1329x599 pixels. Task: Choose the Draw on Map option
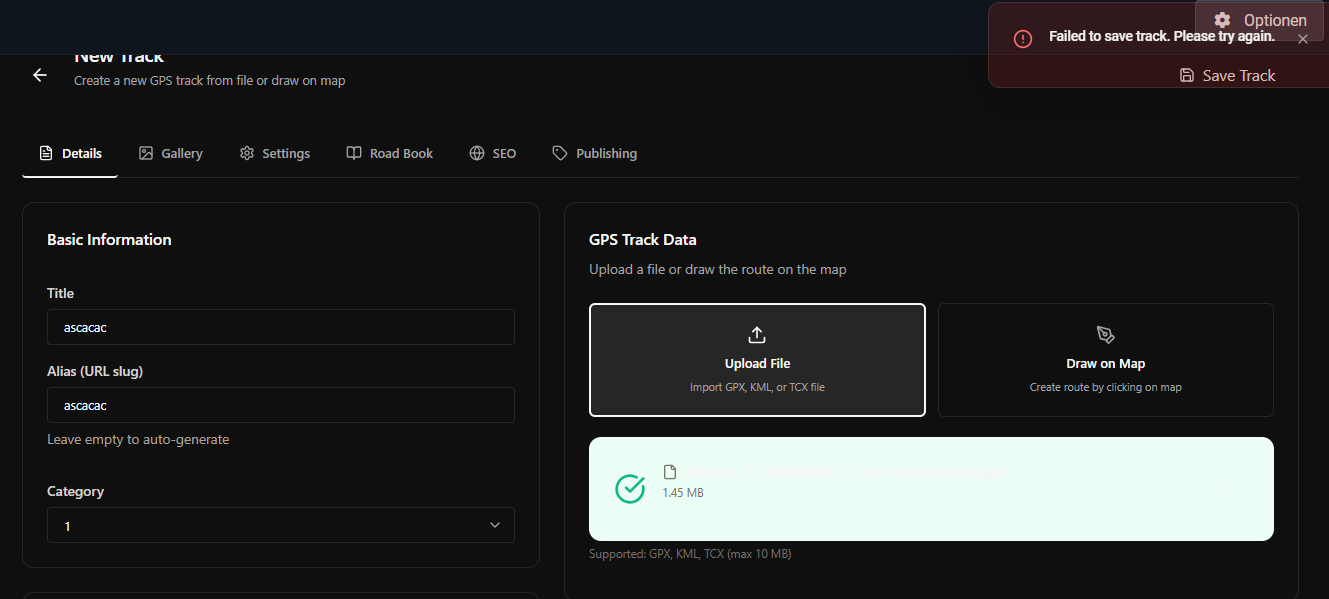click(x=1105, y=360)
